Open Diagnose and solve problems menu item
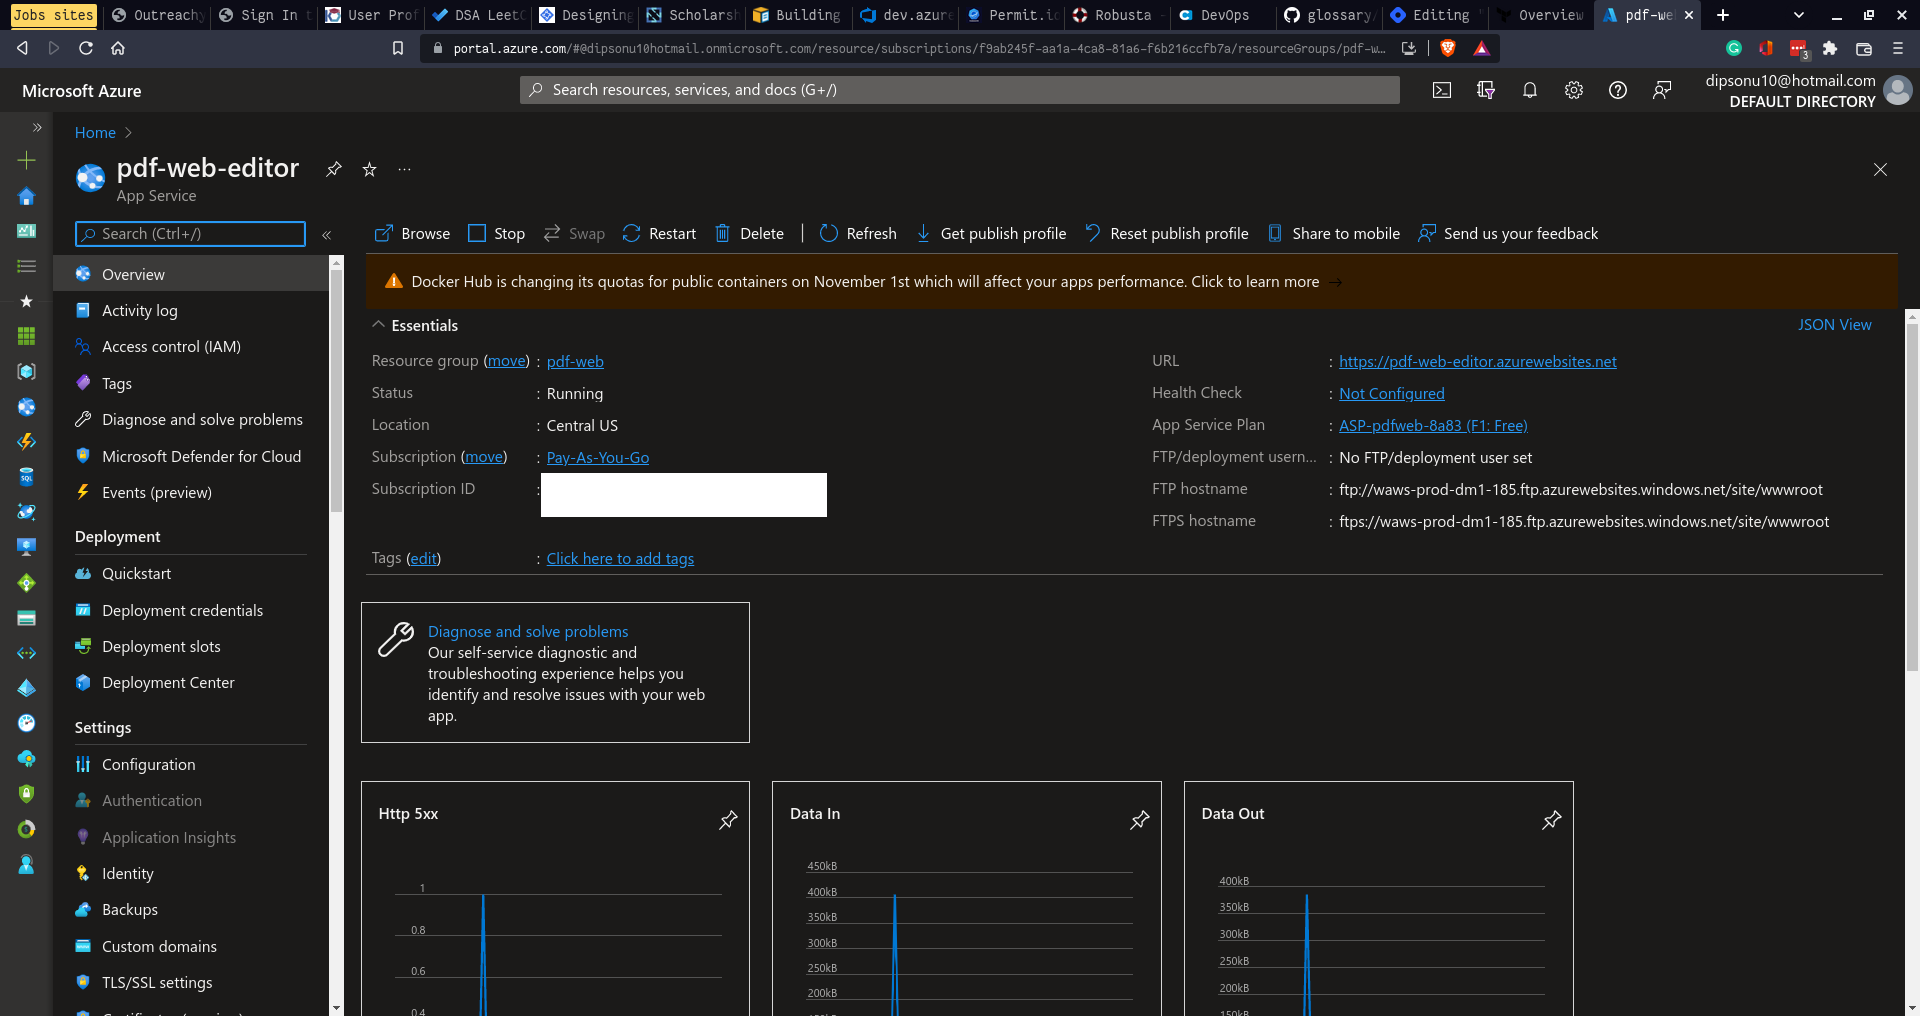The image size is (1920, 1016). click(x=190, y=420)
